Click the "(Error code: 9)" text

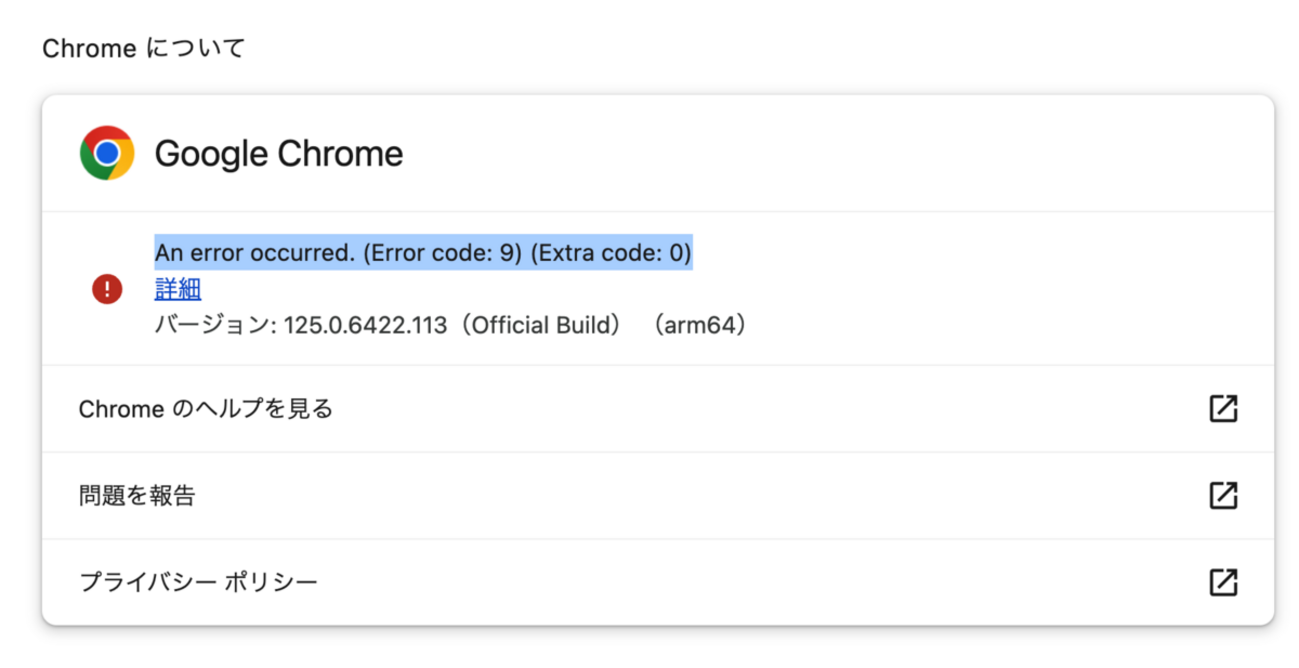pos(442,254)
